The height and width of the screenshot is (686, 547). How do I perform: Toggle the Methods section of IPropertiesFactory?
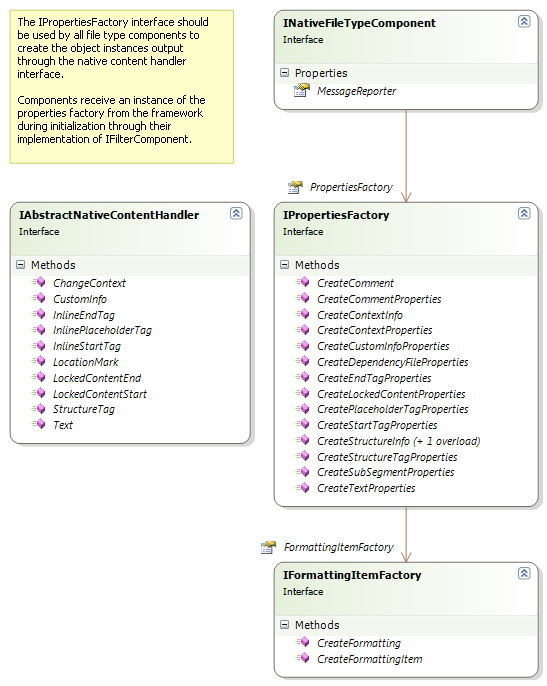(x=284, y=265)
